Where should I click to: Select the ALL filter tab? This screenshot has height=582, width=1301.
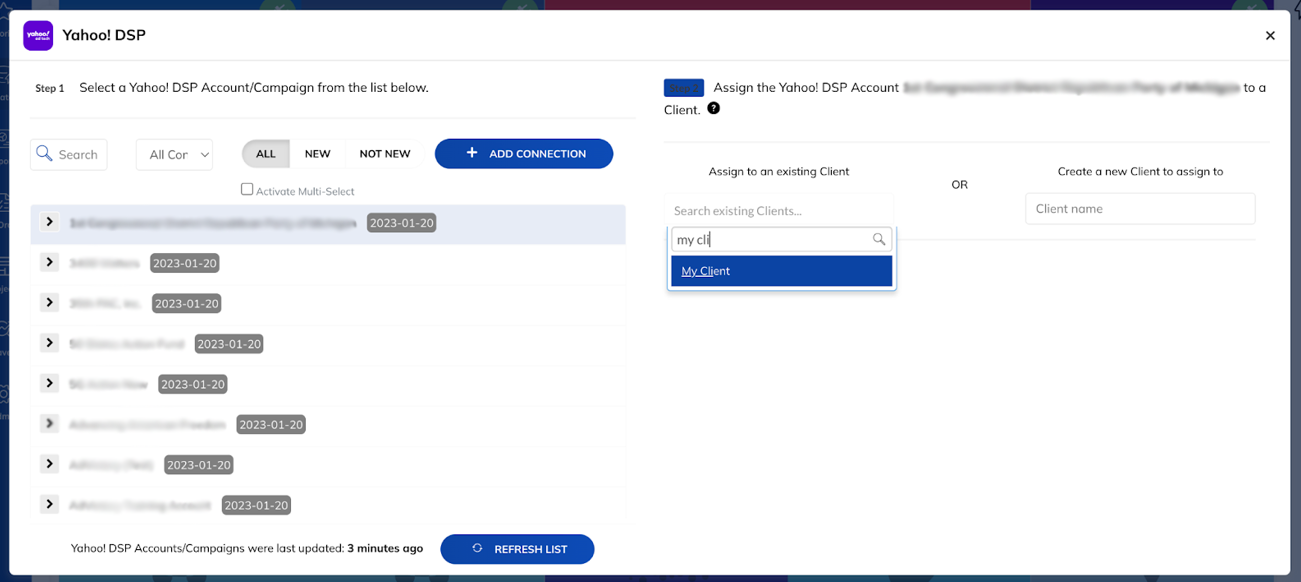click(266, 153)
